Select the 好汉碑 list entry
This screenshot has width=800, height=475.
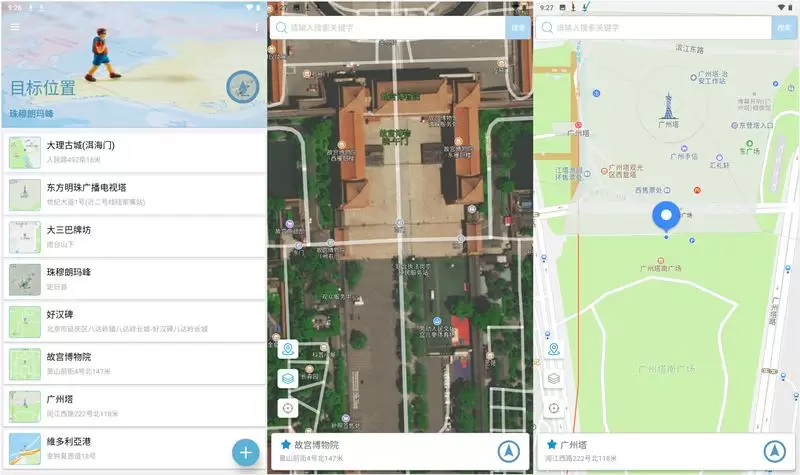click(x=134, y=321)
